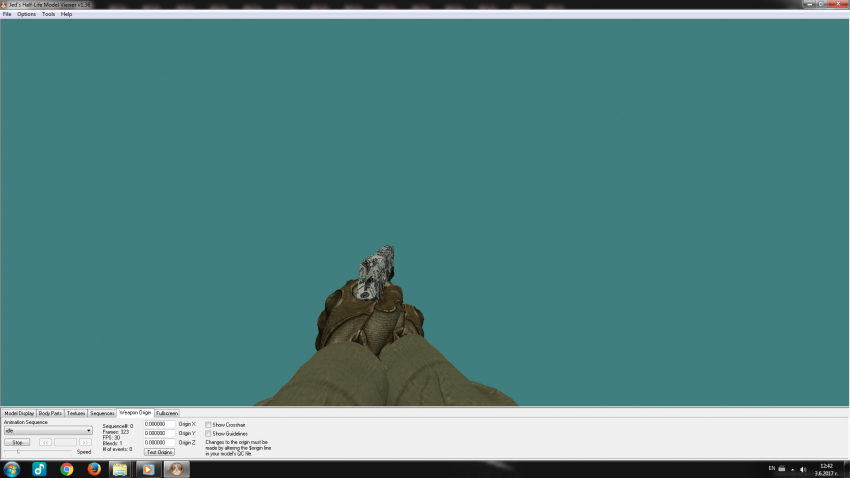Image resolution: width=850 pixels, height=478 pixels.
Task: Open the media player taskbar icon
Action: coord(148,469)
